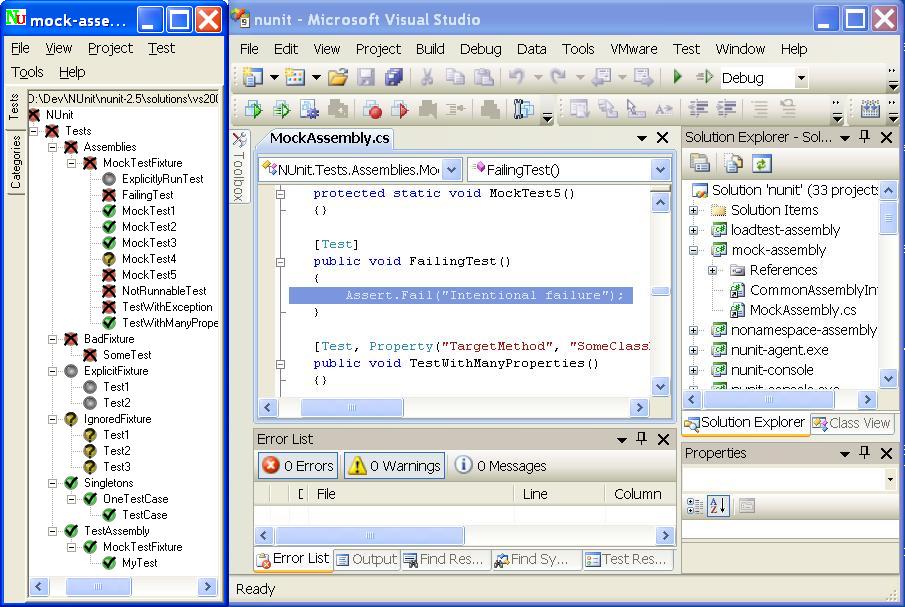Pin the Error List panel with auto-hide icon
This screenshot has height=607, width=905.
(x=642, y=439)
